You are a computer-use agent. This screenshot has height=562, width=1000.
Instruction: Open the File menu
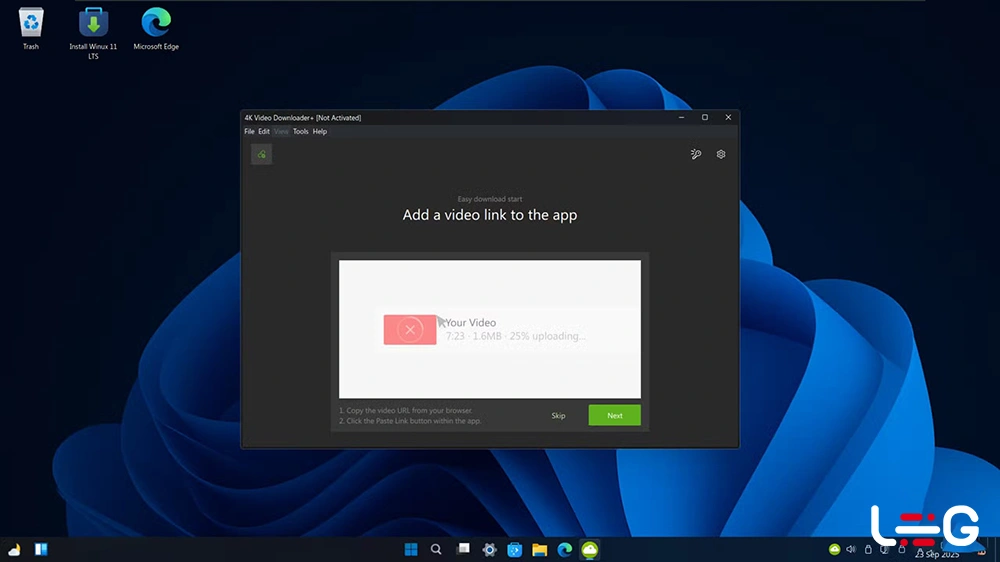click(x=249, y=132)
